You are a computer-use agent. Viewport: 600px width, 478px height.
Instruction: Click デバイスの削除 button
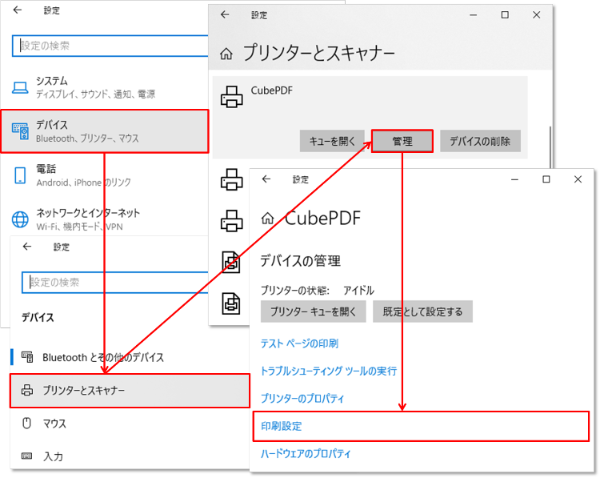click(480, 141)
